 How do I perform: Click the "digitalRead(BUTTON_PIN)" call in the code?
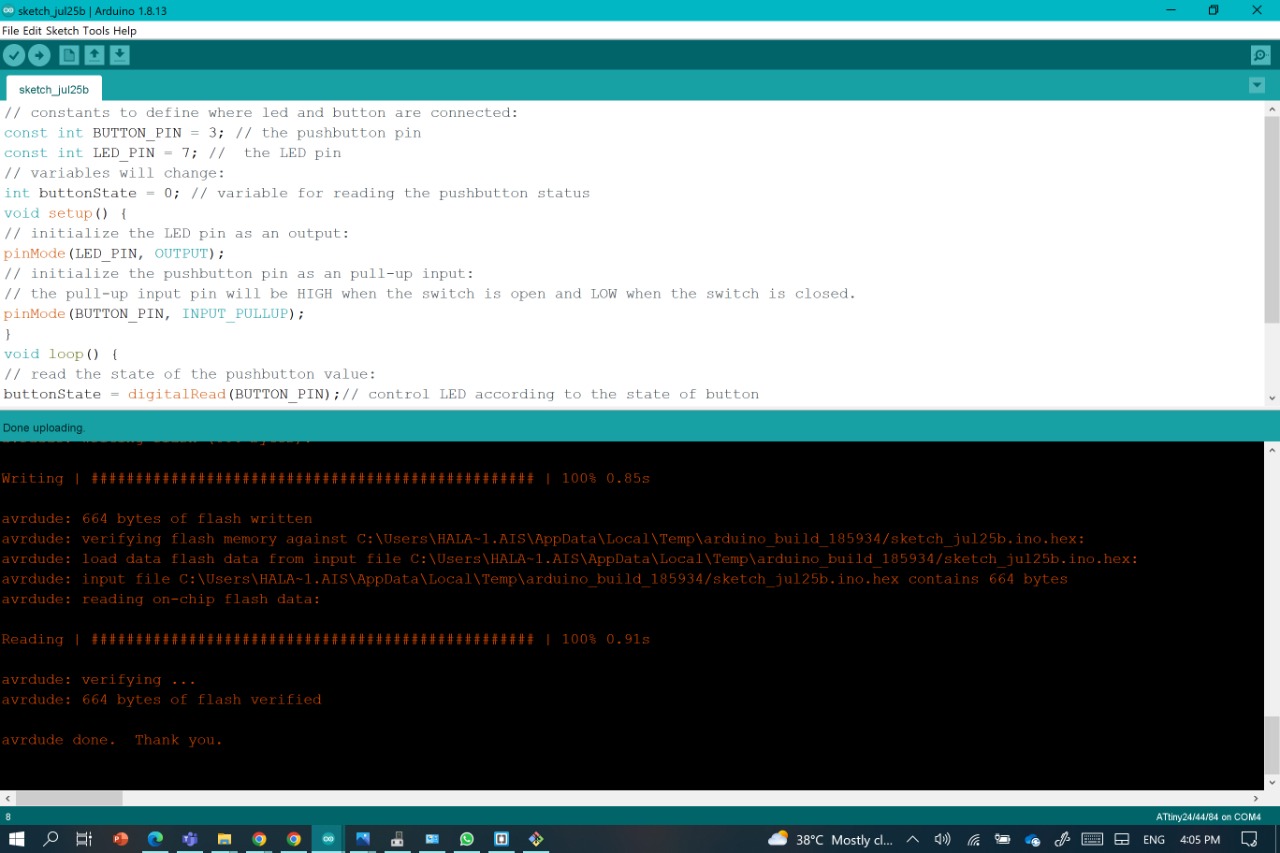234,394
